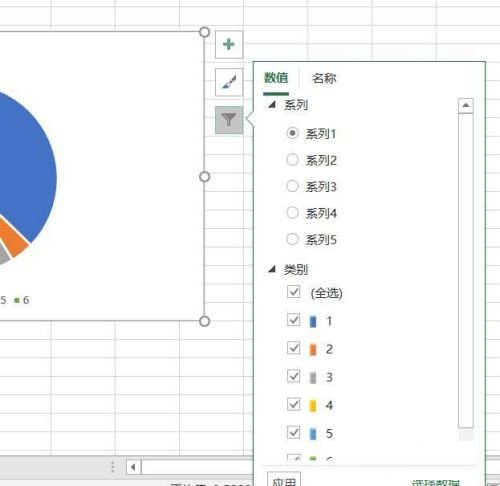The width and height of the screenshot is (500, 486).
Task: Uncheck category 1 checkbox
Action: [x=294, y=320]
